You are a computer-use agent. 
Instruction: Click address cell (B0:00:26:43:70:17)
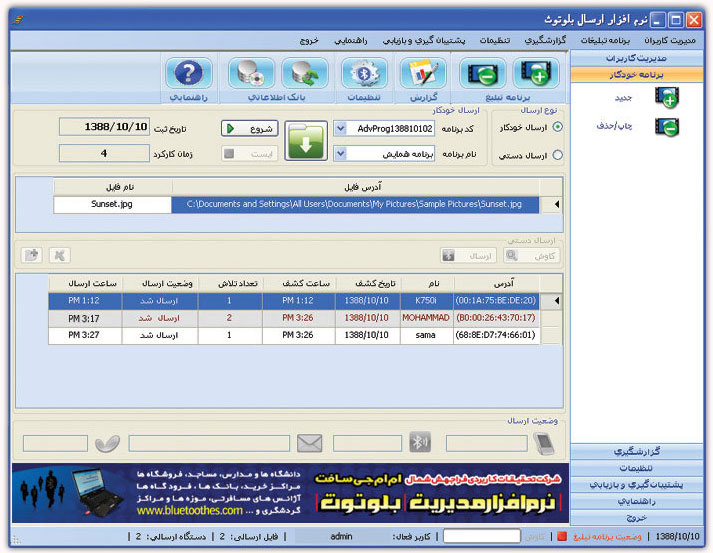[497, 318]
